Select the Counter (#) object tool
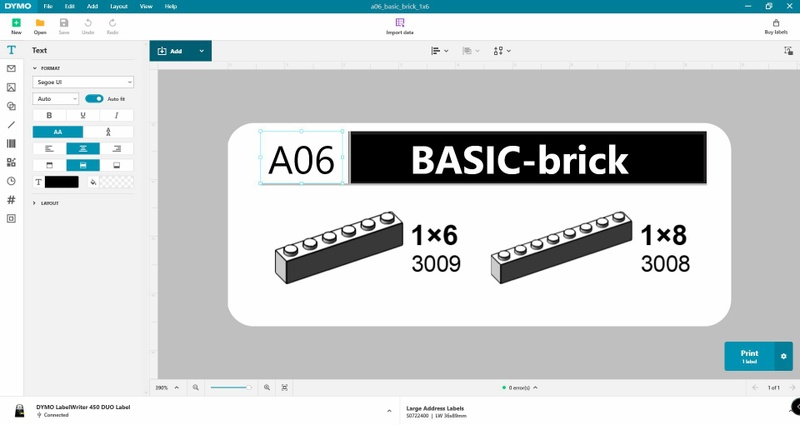The height and width of the screenshot is (425, 800). [x=11, y=199]
